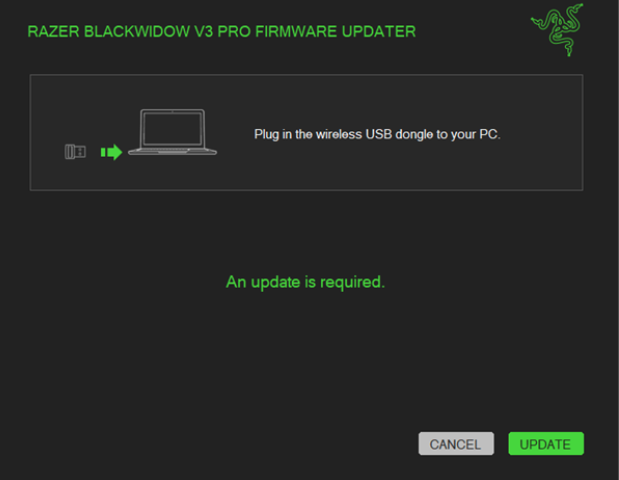Click the green arrow pointing to laptop
Viewport: 619px width, 480px height.
(x=111, y=152)
